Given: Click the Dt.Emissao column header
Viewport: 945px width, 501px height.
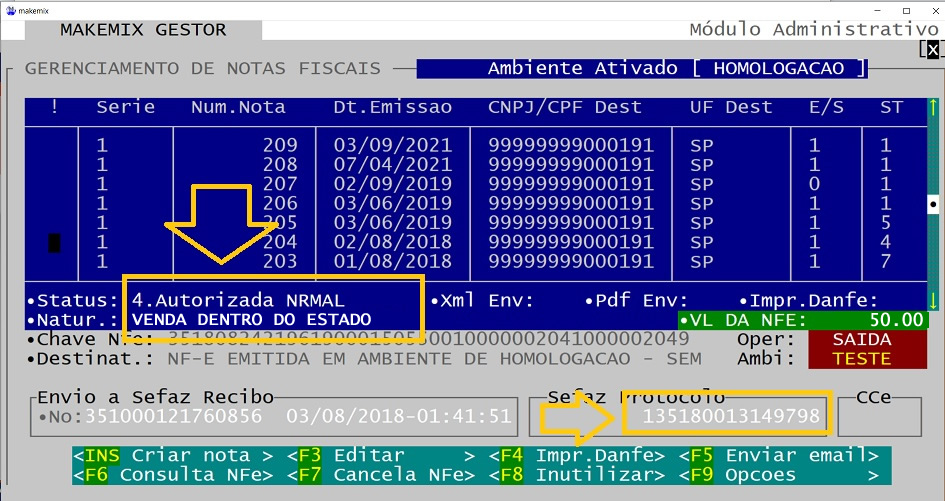Looking at the screenshot, I should tap(392, 107).
